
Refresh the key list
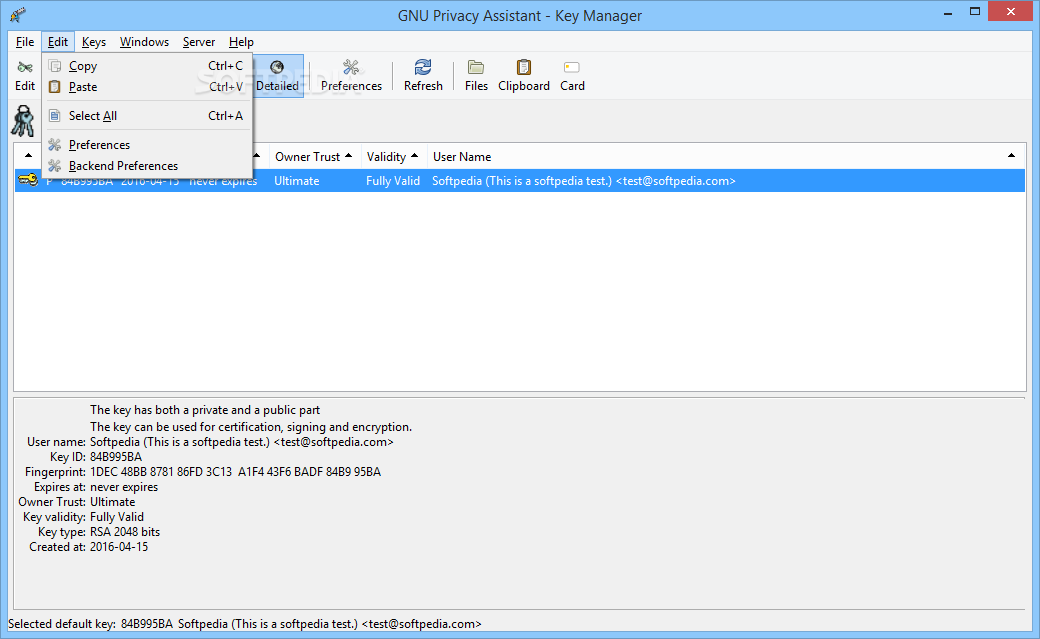[422, 76]
